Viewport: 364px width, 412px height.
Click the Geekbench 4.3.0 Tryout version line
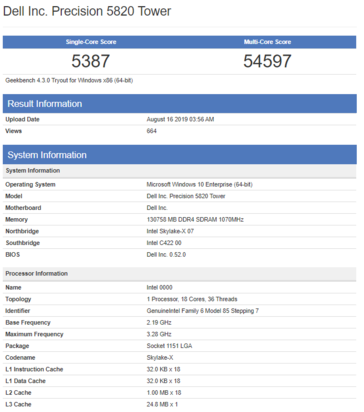69,81
